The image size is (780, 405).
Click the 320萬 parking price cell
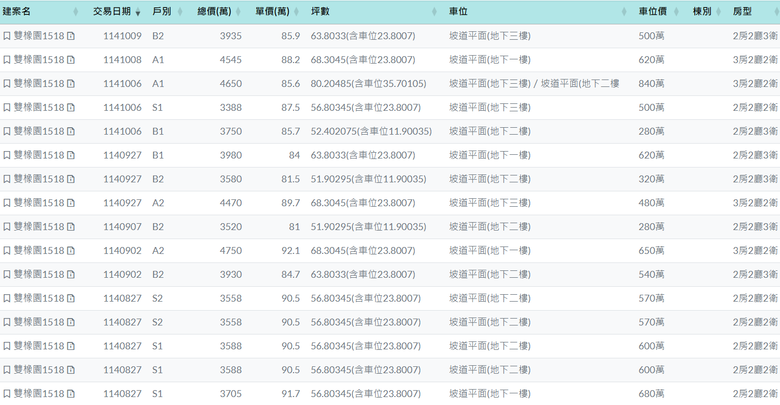click(x=651, y=179)
